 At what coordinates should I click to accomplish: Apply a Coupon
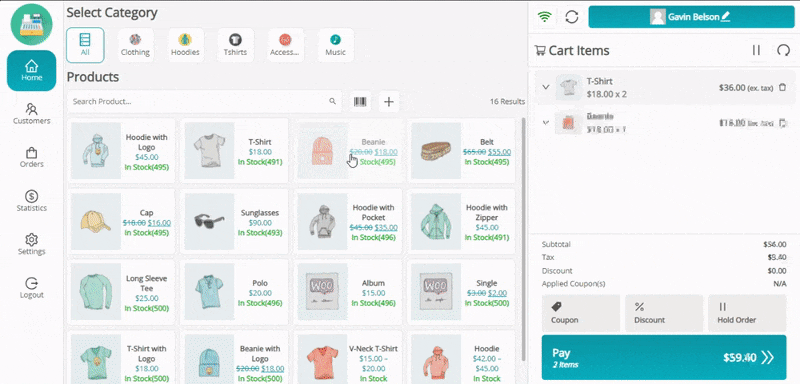(581, 313)
